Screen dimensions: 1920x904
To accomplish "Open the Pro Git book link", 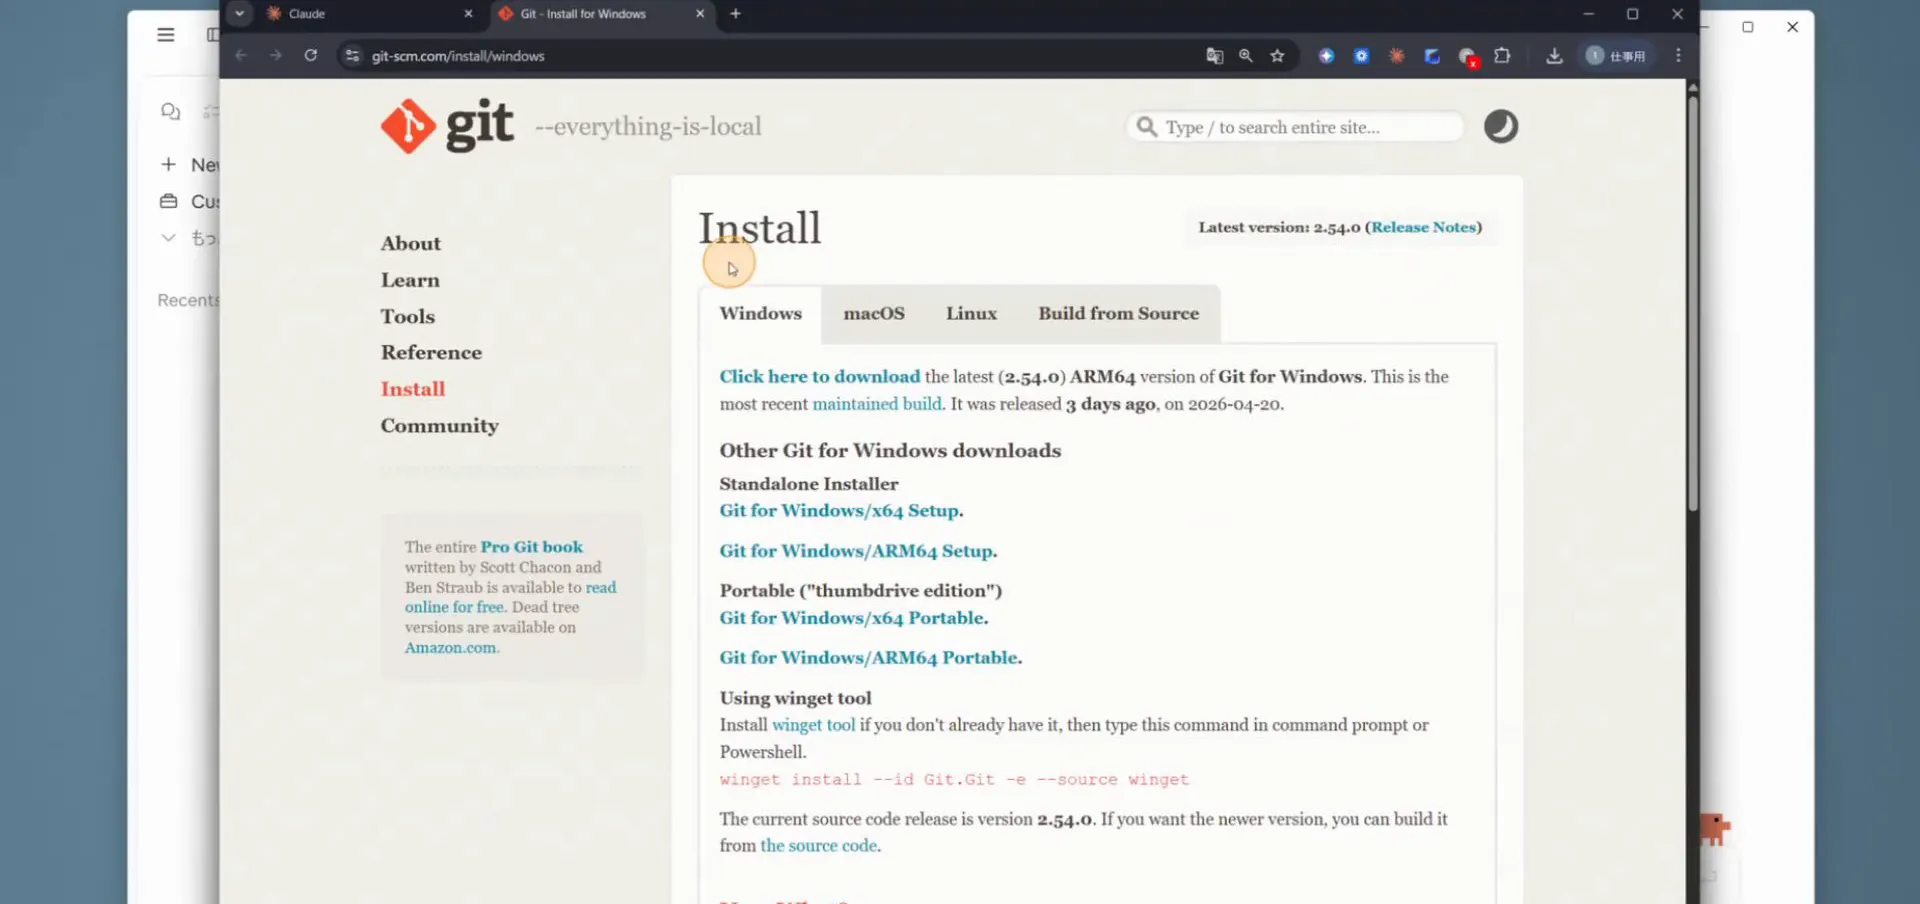I will click(x=532, y=547).
